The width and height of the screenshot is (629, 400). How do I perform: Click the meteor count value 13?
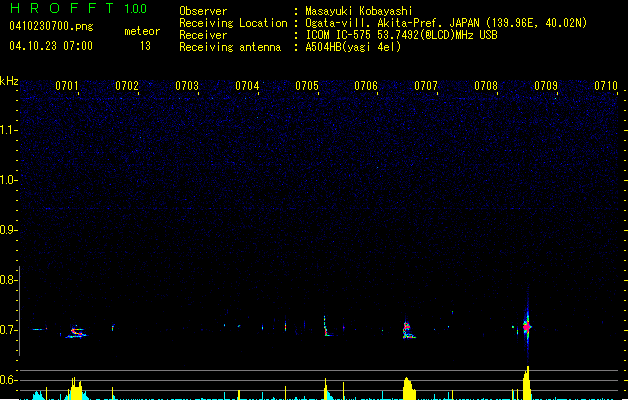[145, 46]
